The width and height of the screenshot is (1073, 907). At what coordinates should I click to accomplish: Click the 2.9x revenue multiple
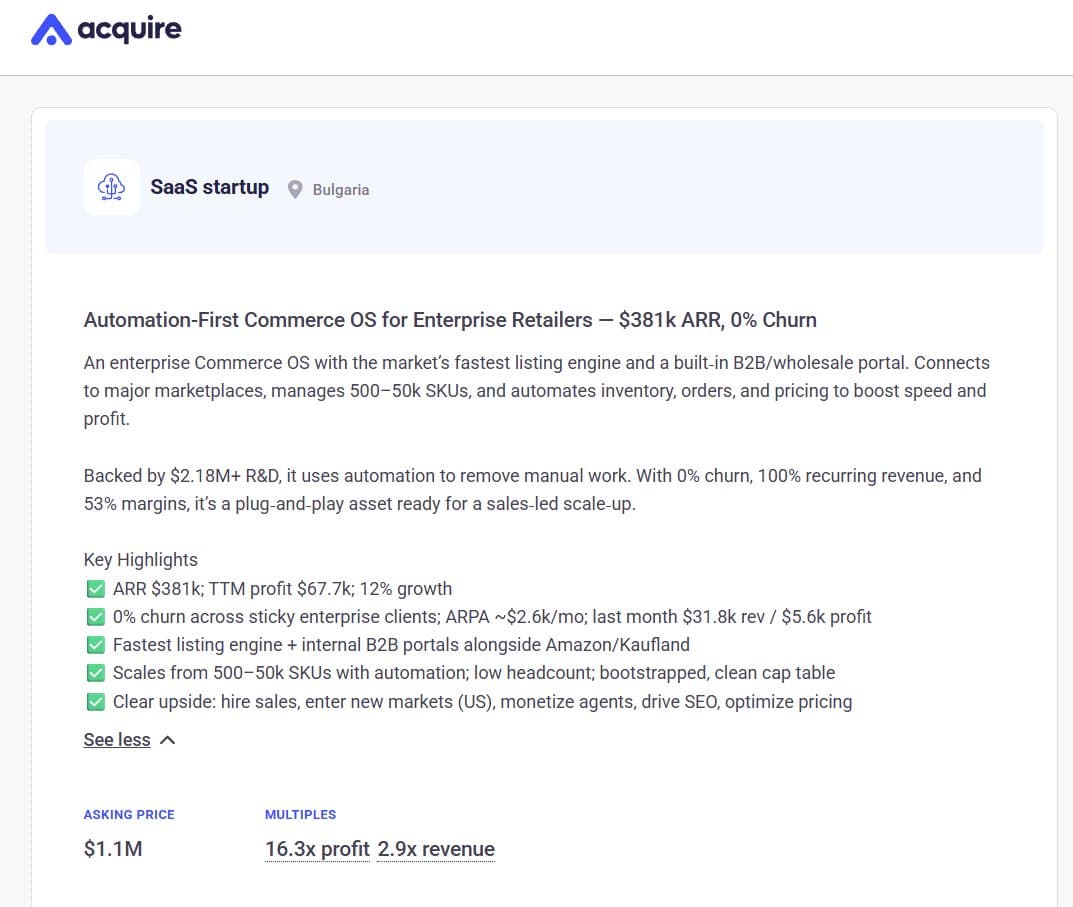[436, 849]
